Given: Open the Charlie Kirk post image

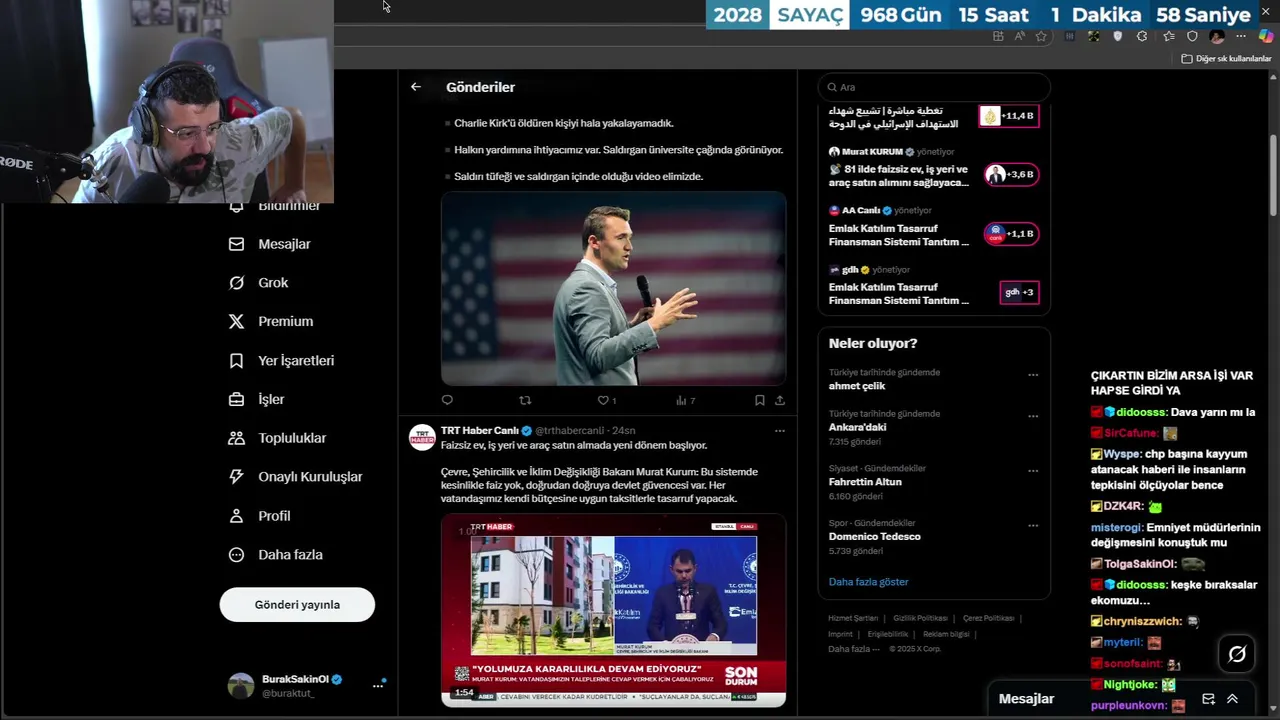Looking at the screenshot, I should 613,289.
